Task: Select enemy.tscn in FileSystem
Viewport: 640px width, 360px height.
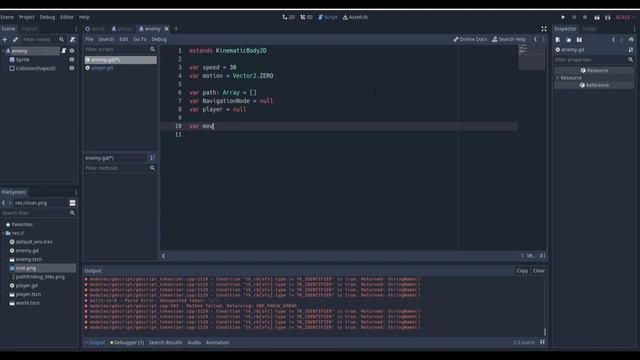Action: click(29, 259)
